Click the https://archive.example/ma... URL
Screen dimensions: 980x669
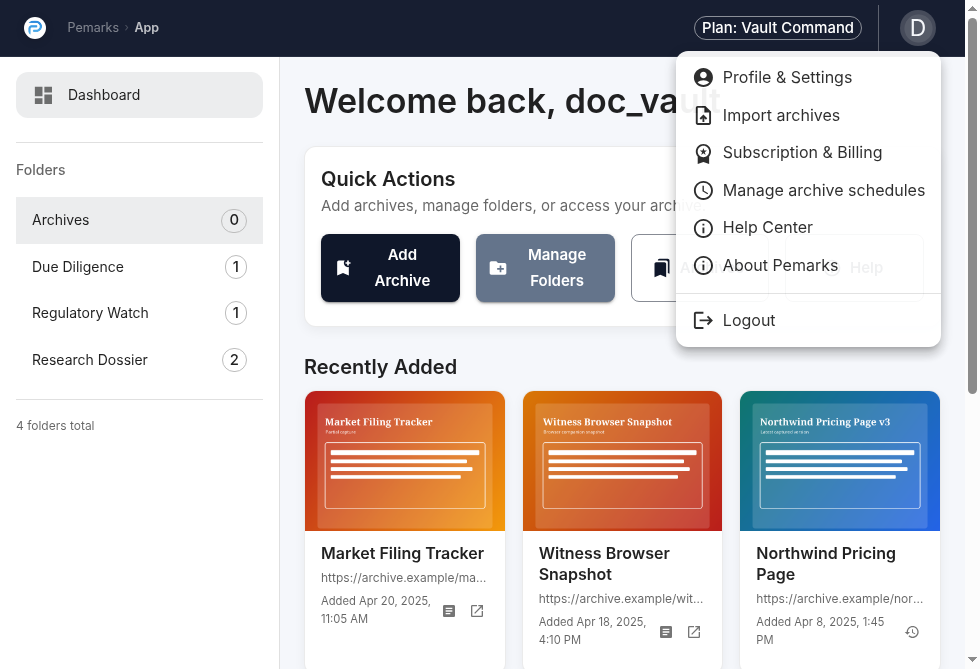404,578
